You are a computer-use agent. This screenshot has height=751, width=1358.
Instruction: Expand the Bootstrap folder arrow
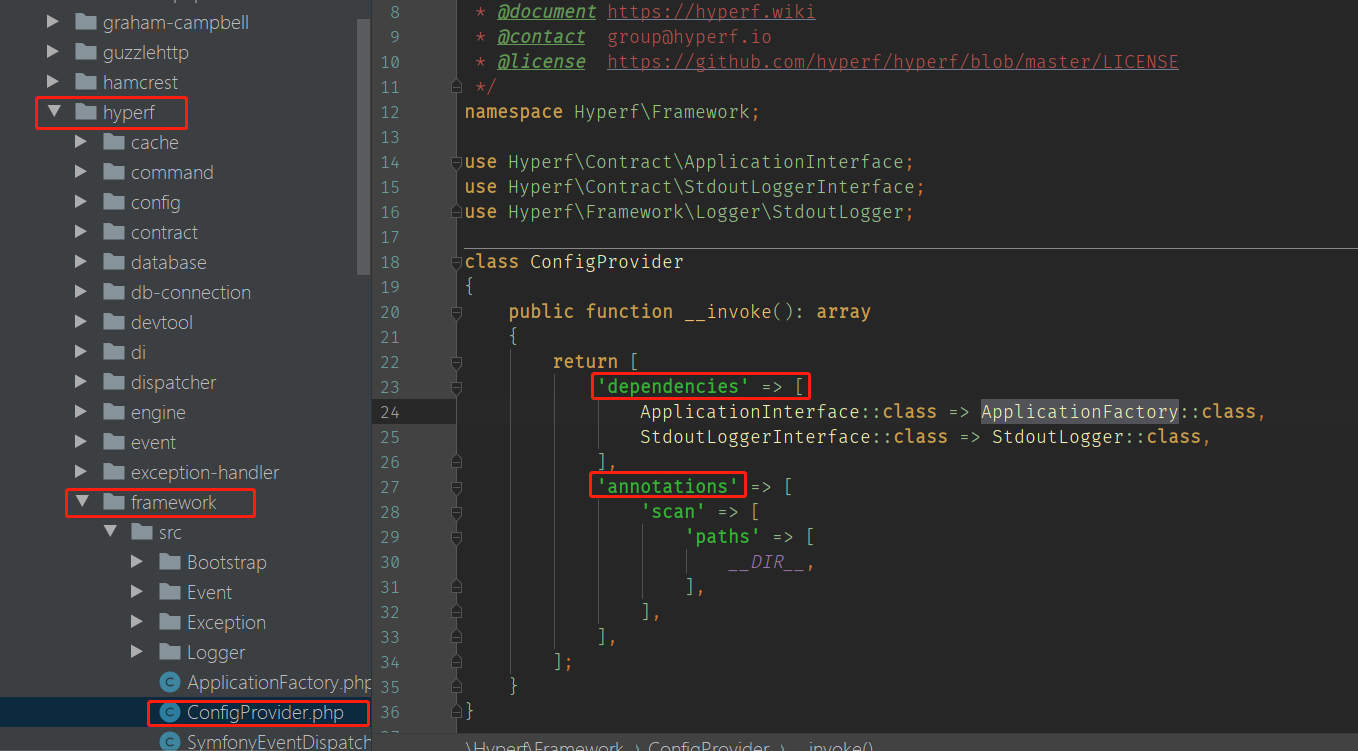click(137, 562)
